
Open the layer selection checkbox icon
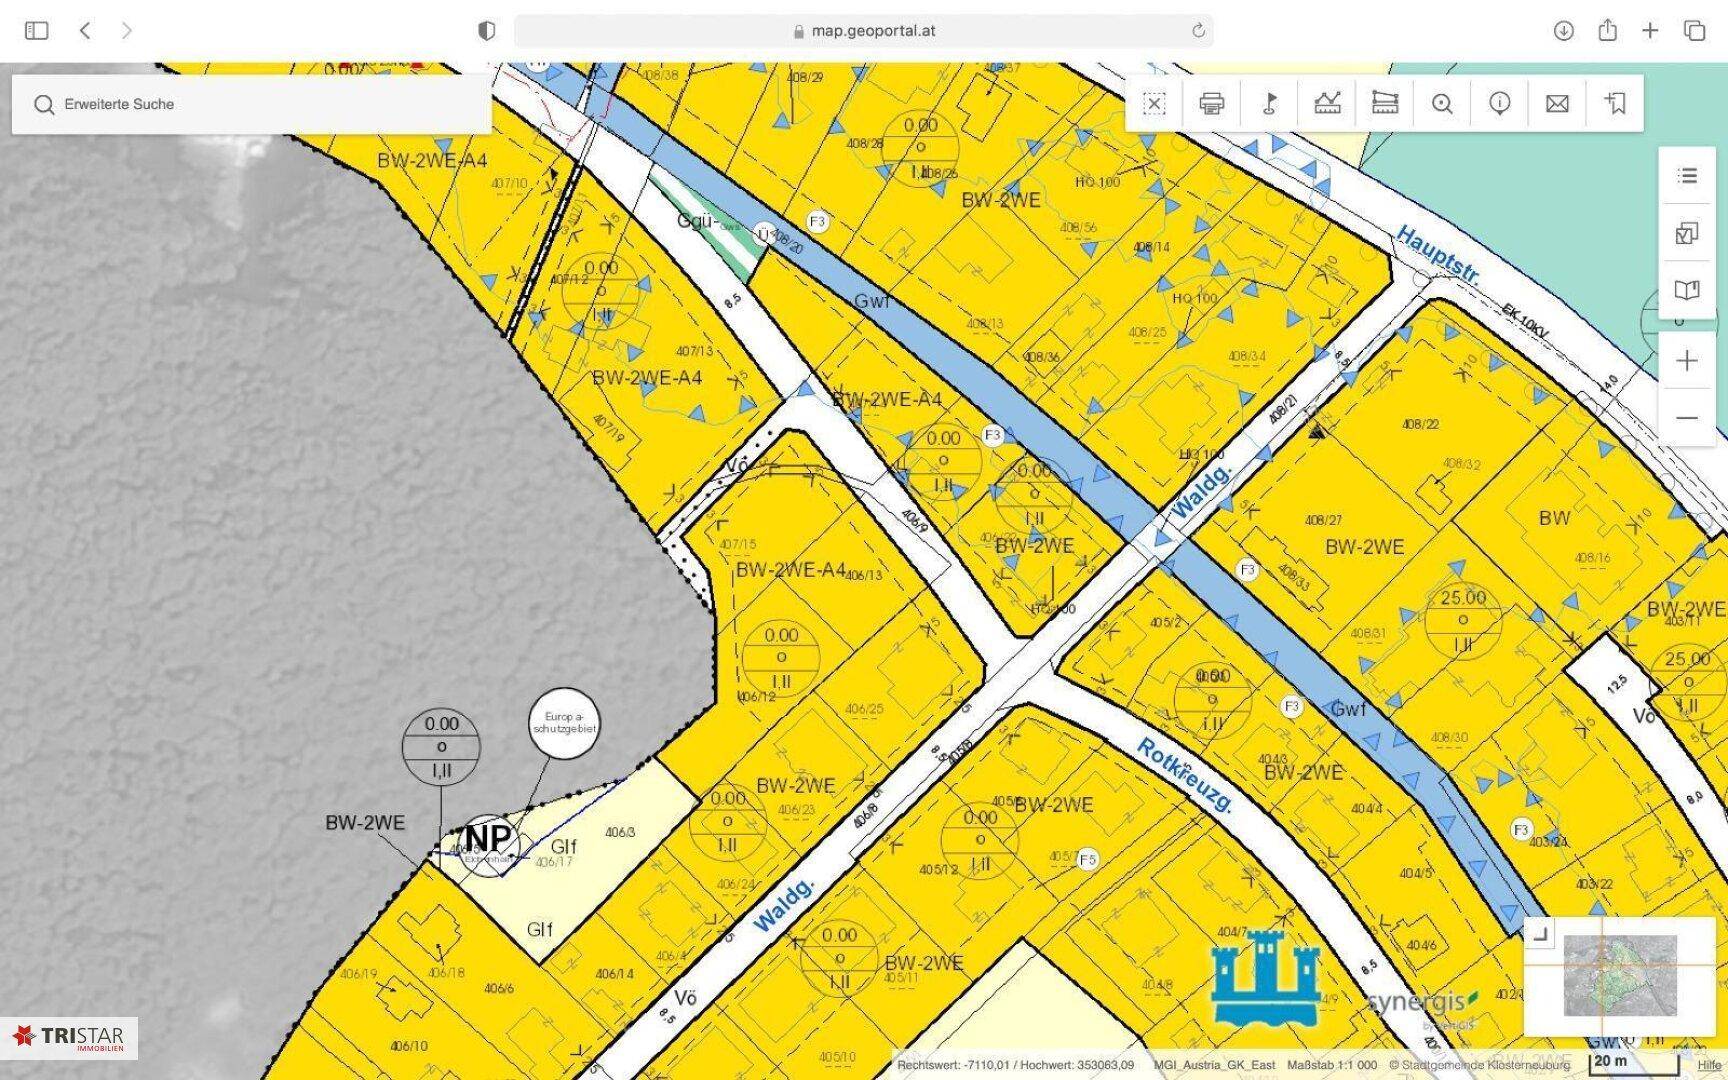click(x=1687, y=233)
